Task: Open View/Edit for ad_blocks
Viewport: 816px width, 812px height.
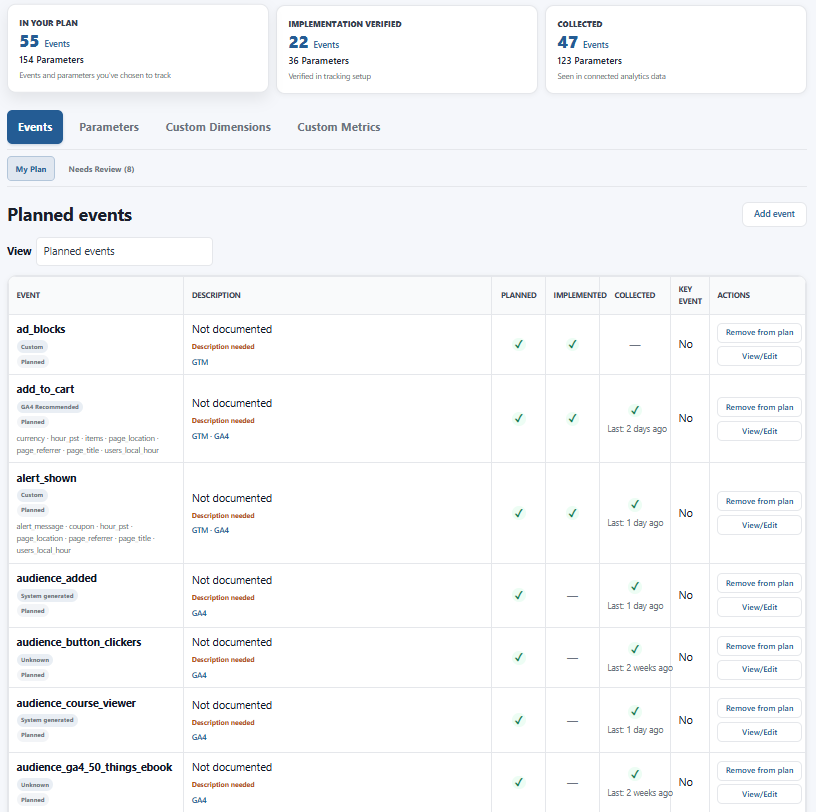Action: click(x=759, y=356)
